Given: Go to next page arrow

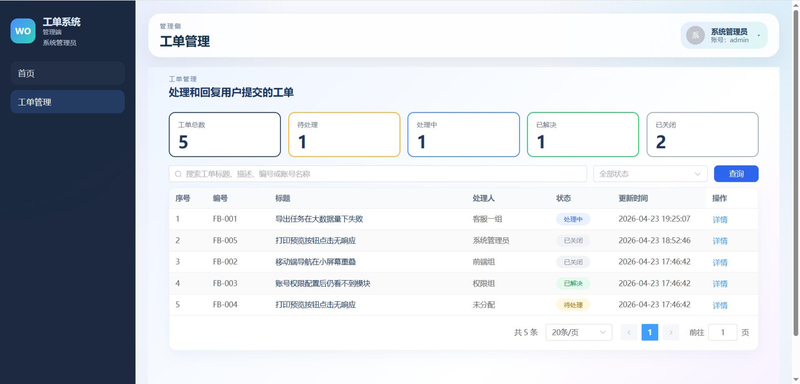Looking at the screenshot, I should 671,332.
